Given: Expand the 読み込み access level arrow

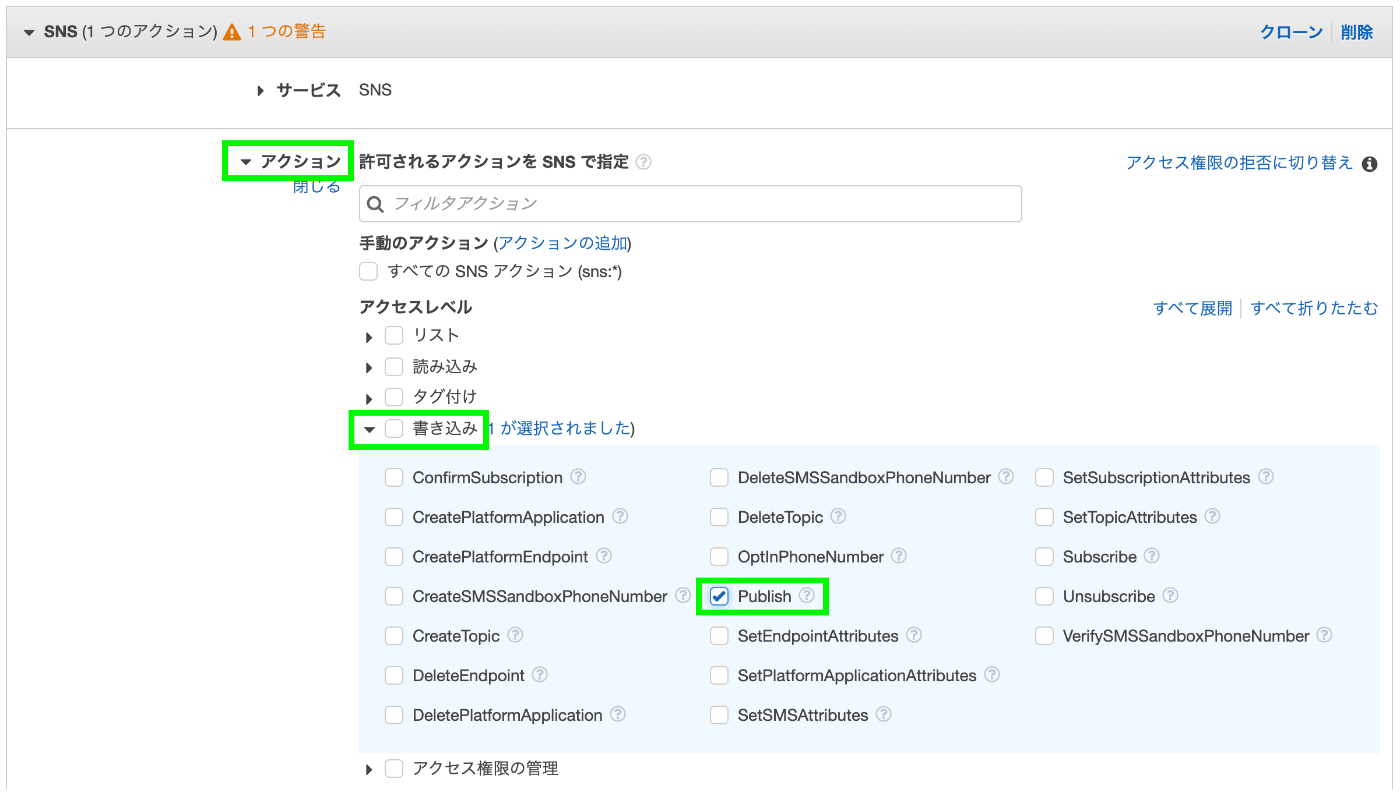Looking at the screenshot, I should 369,369.
